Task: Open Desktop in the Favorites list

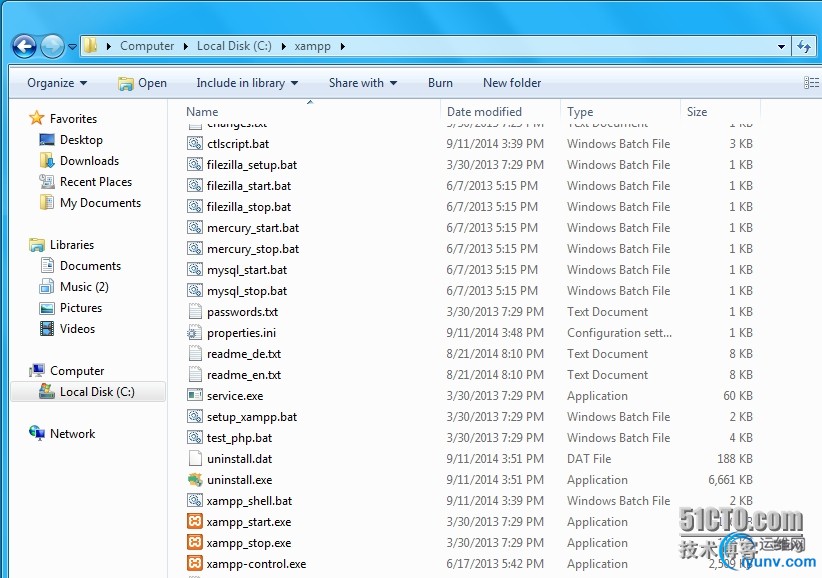Action: [81, 140]
